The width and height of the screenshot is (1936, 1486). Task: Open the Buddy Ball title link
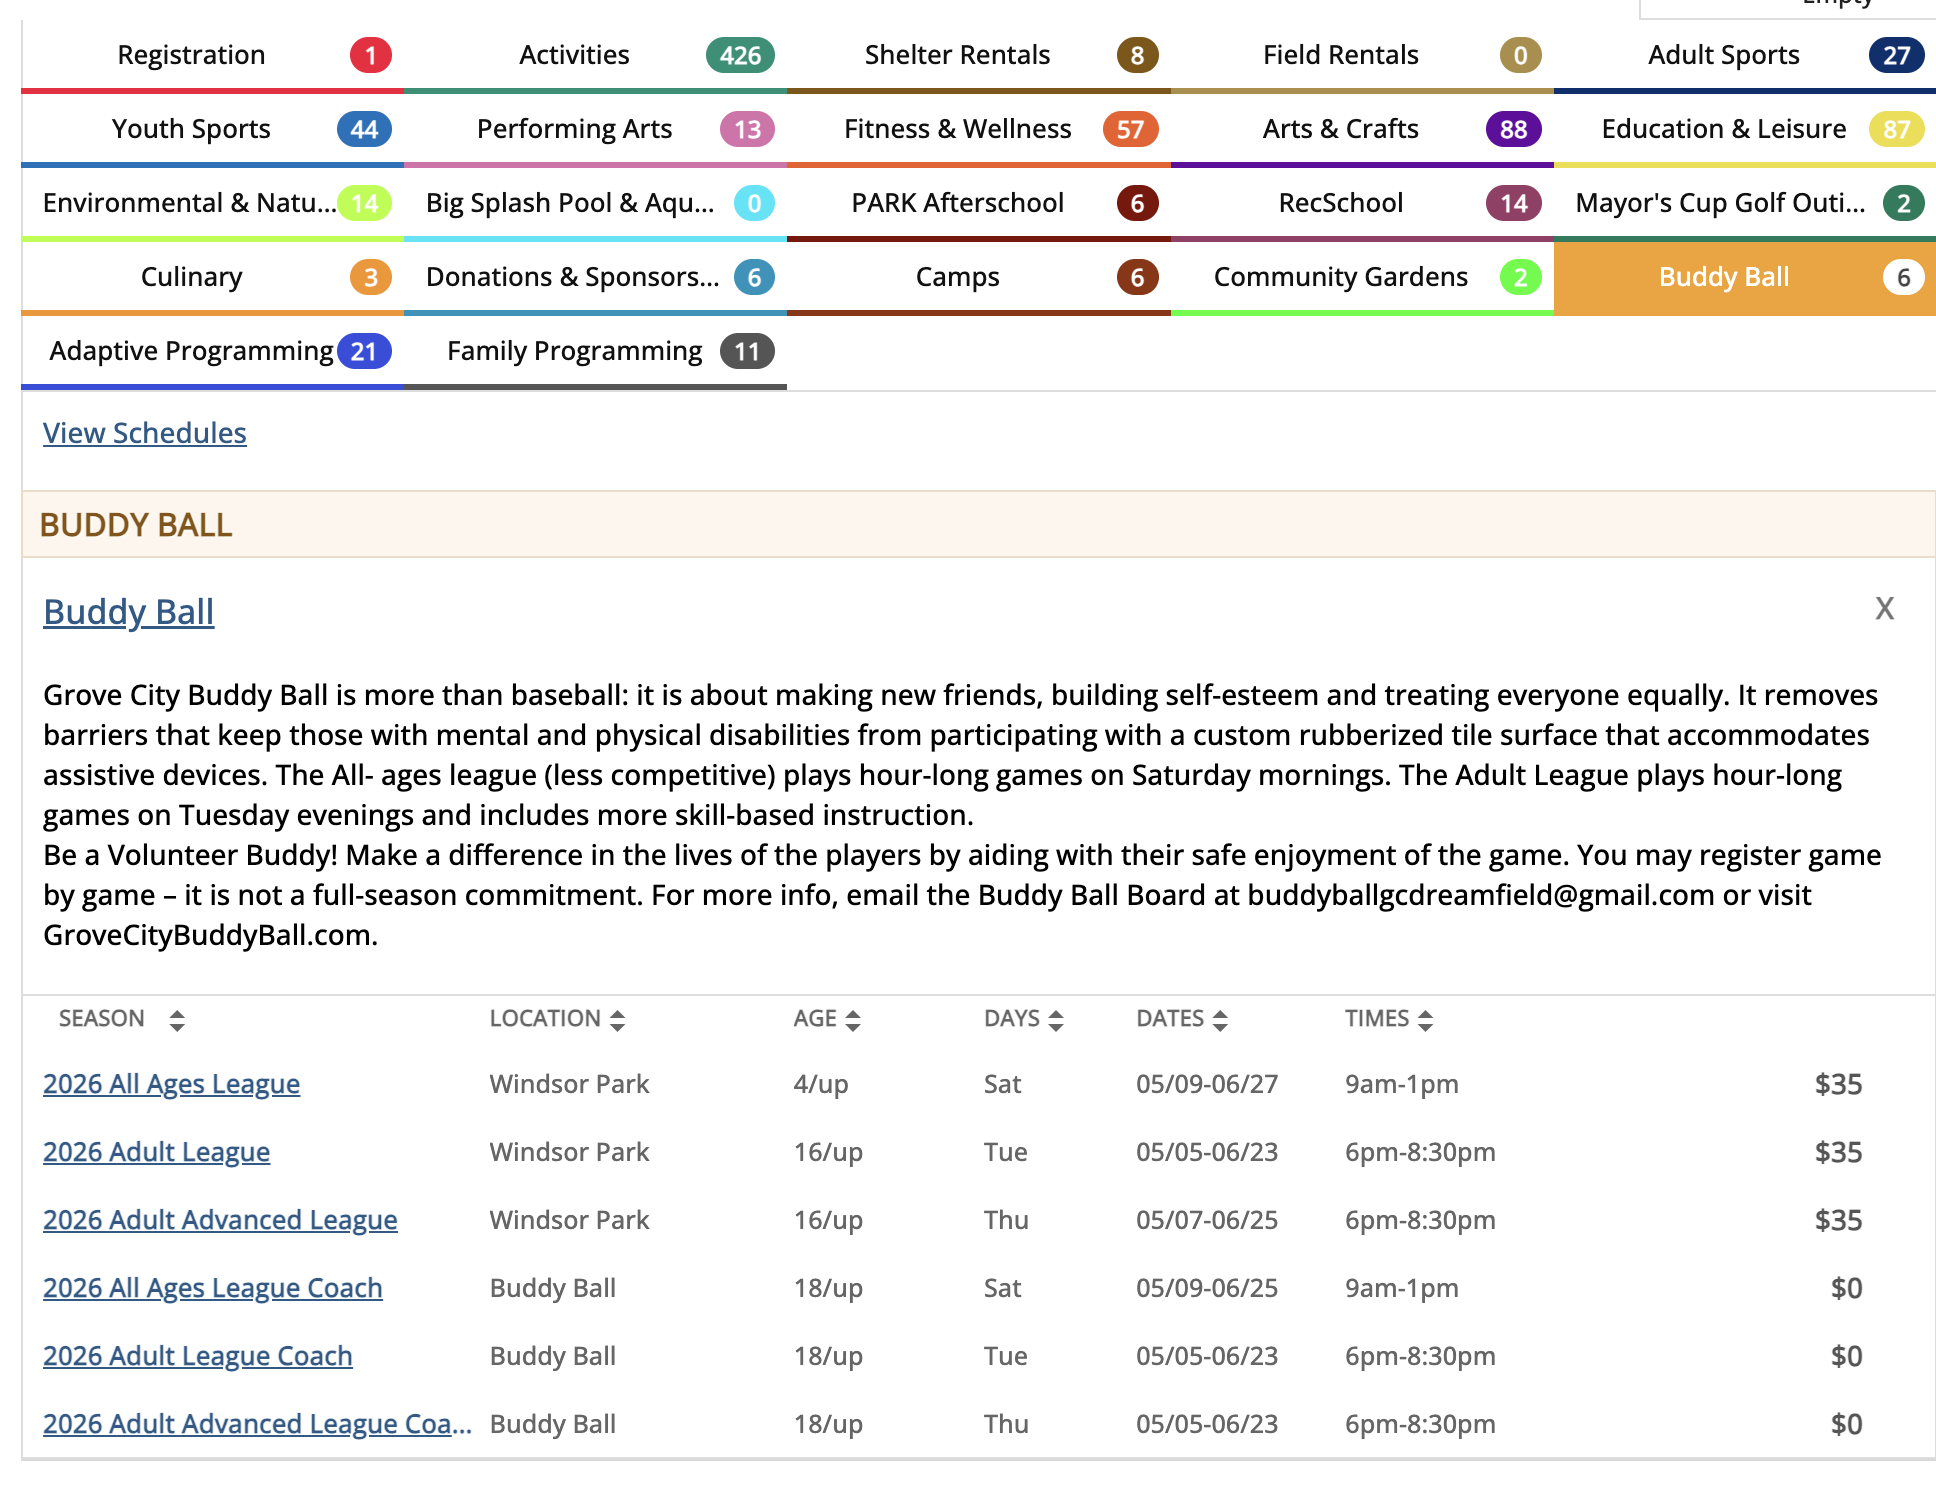[128, 612]
